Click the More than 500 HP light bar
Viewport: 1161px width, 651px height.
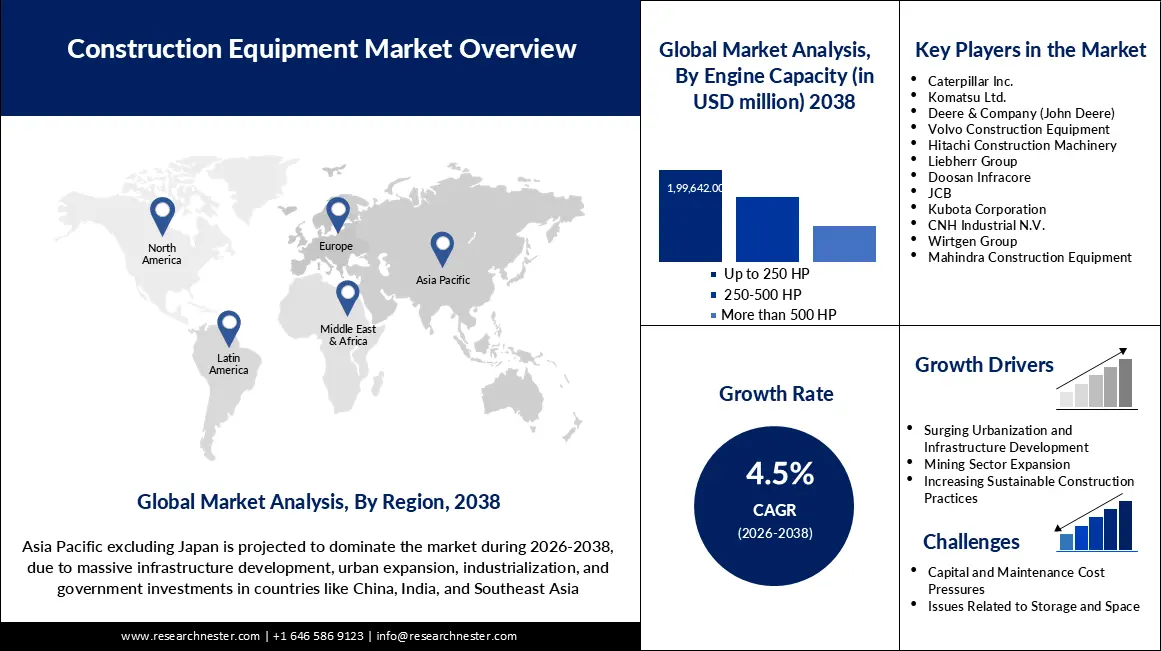coord(844,244)
